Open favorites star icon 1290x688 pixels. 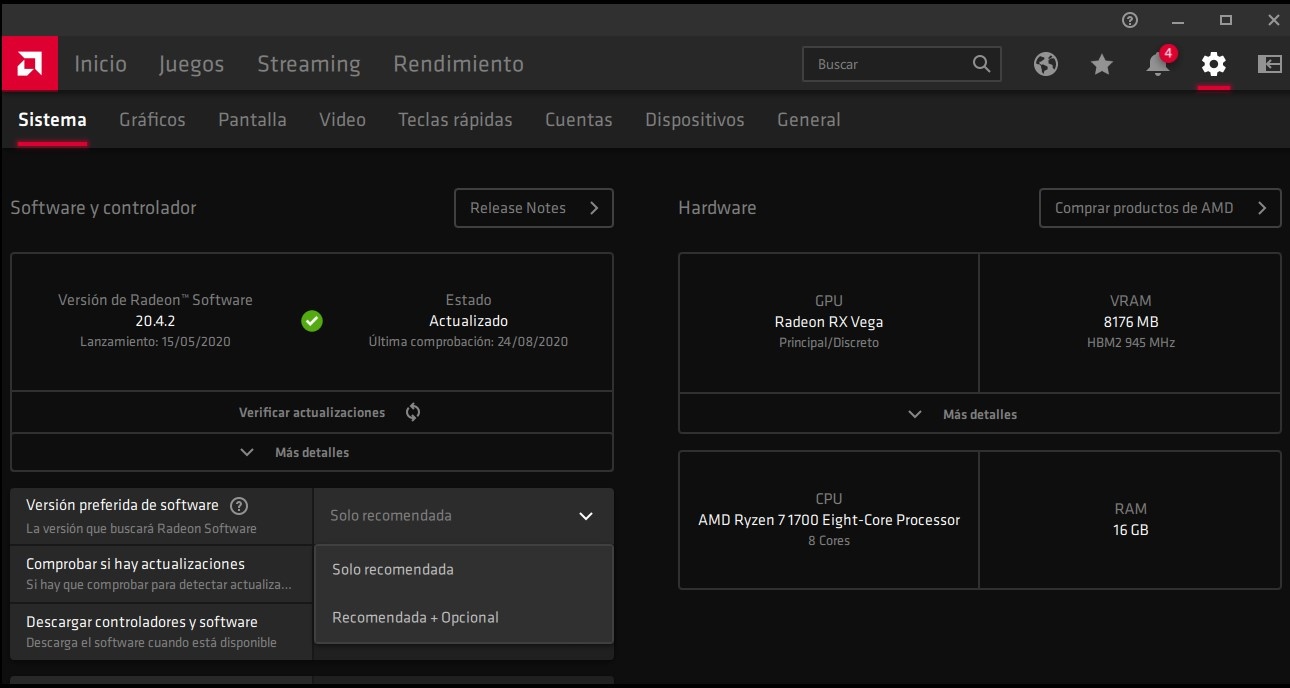[1102, 64]
